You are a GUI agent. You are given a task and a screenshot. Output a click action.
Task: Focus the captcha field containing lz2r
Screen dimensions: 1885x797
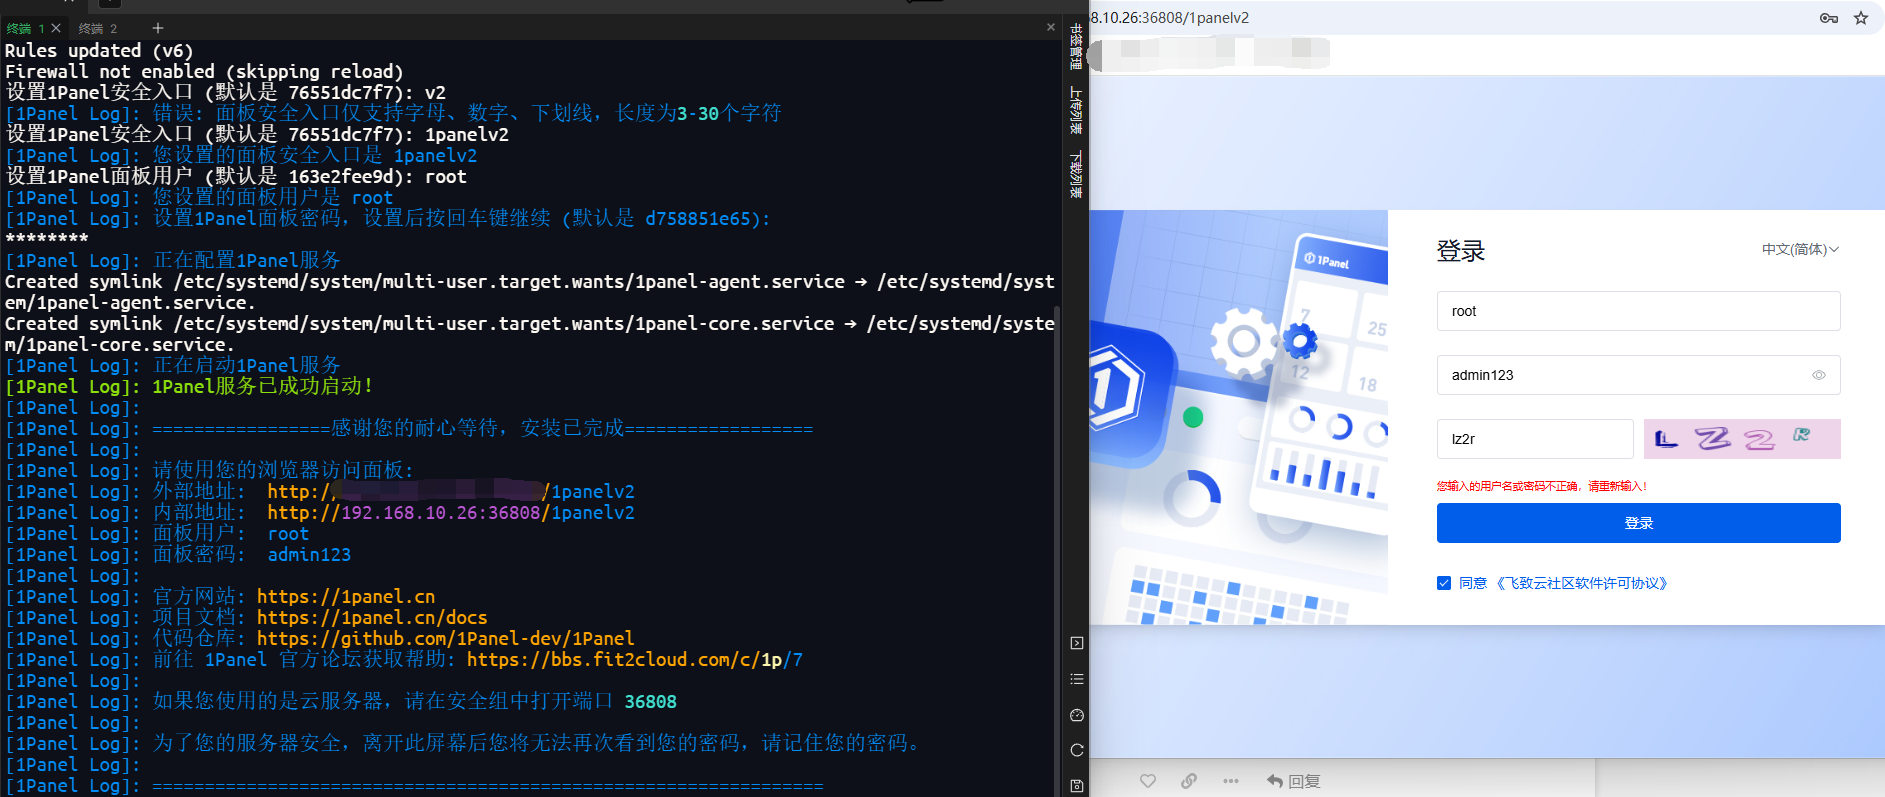pos(1535,439)
